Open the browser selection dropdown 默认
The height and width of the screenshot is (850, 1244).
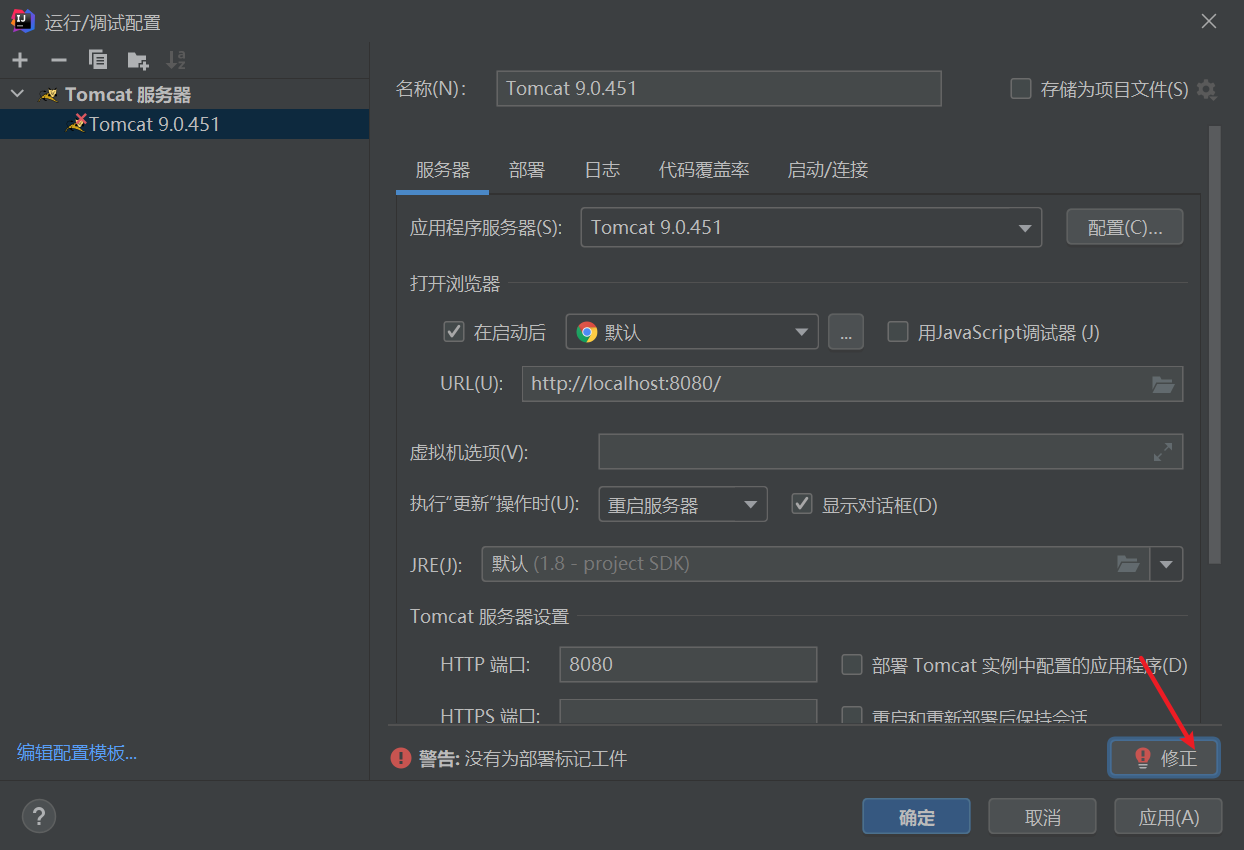pyautogui.click(x=692, y=332)
